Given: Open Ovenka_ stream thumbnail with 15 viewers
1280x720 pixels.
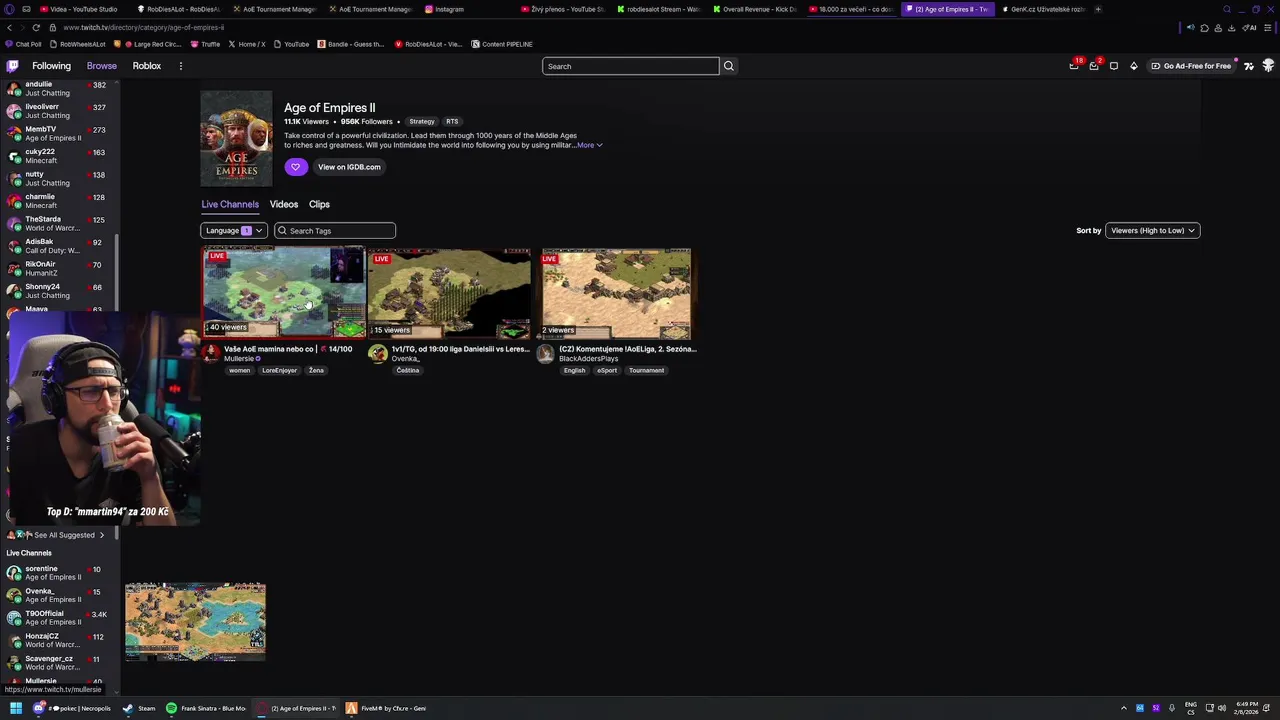Looking at the screenshot, I should pyautogui.click(x=449, y=293).
